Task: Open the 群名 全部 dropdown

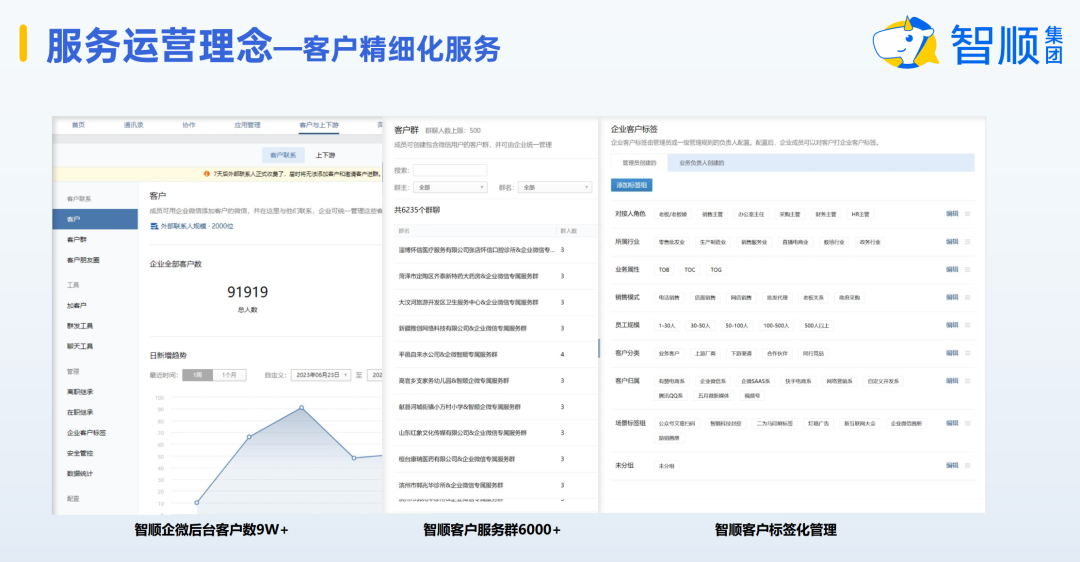Action: coord(555,187)
